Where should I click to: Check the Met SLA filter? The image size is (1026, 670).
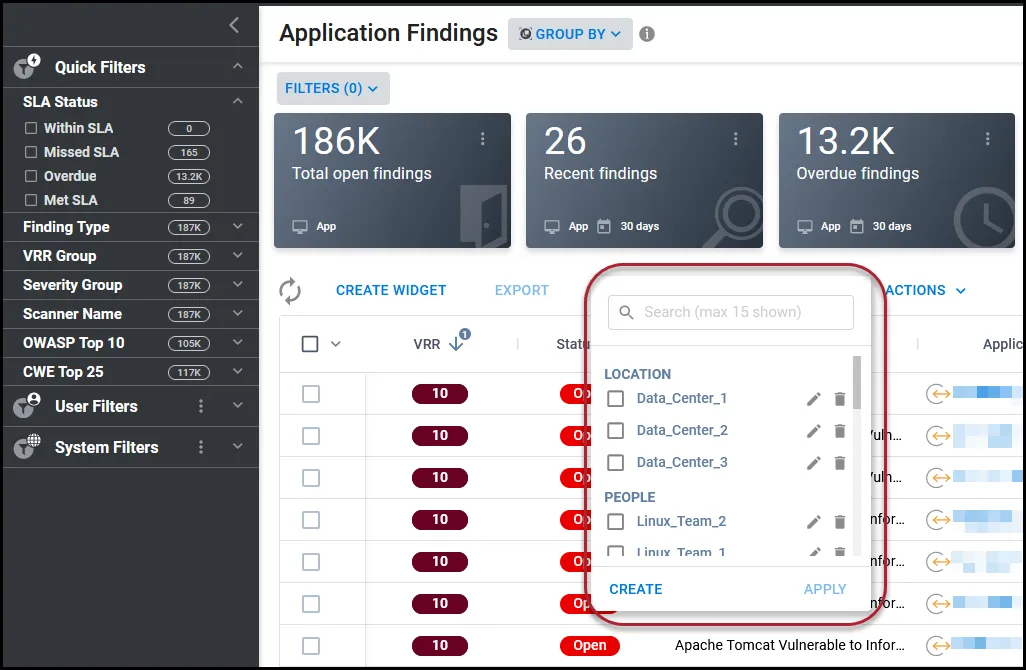pos(31,200)
